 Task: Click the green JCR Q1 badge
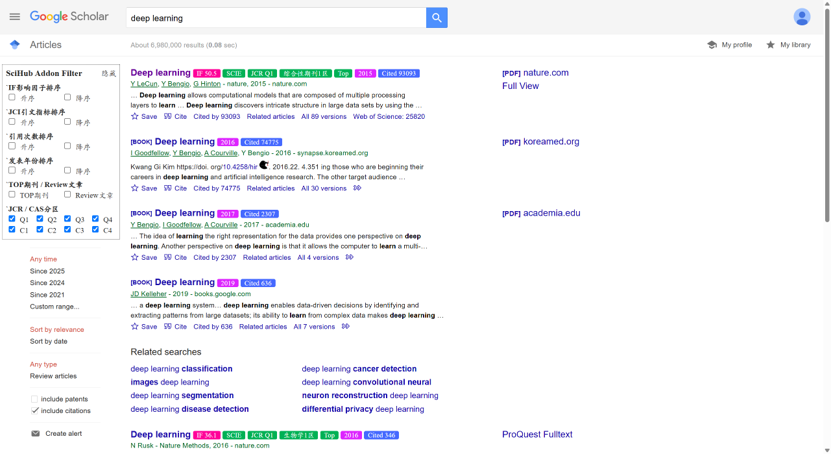tap(262, 73)
